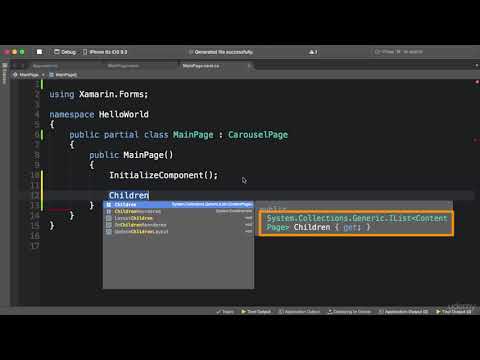Click the macOS green zoom button

tap(22, 52)
